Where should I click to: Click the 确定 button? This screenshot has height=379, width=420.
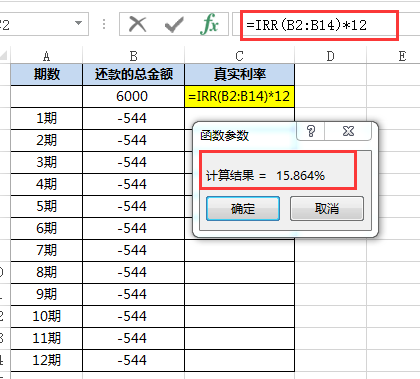243,209
